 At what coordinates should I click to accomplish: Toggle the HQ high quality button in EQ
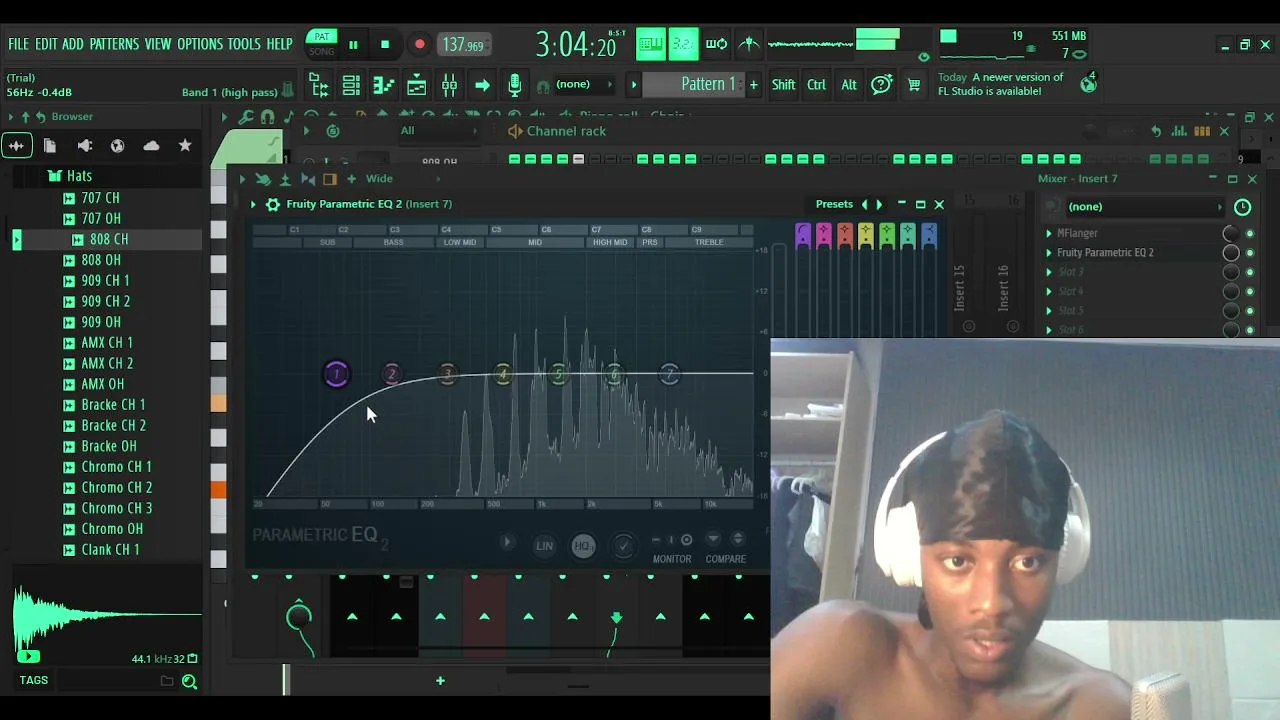[583, 546]
